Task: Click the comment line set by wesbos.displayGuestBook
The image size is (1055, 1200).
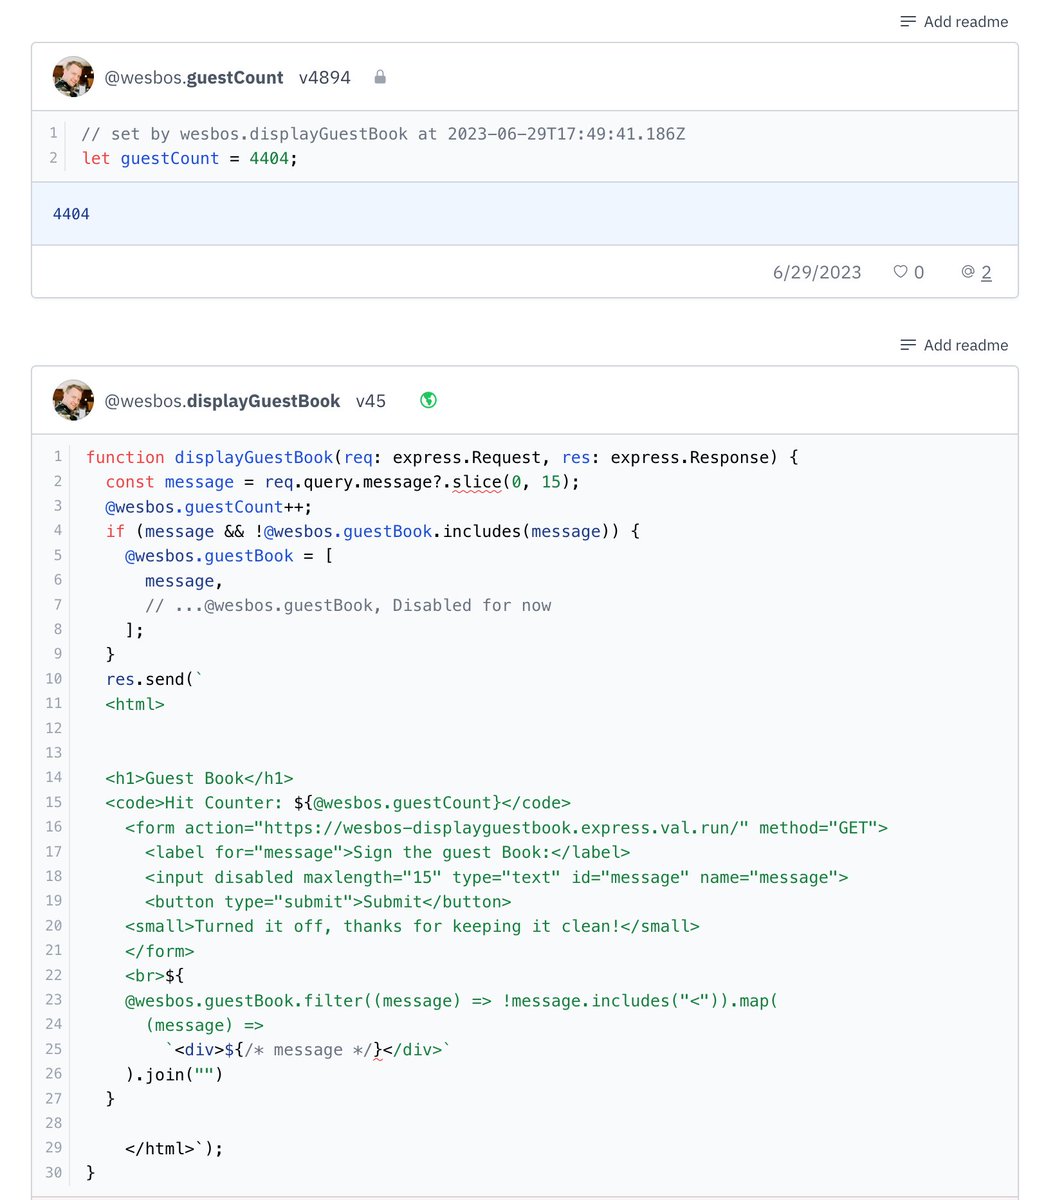Action: point(383,133)
